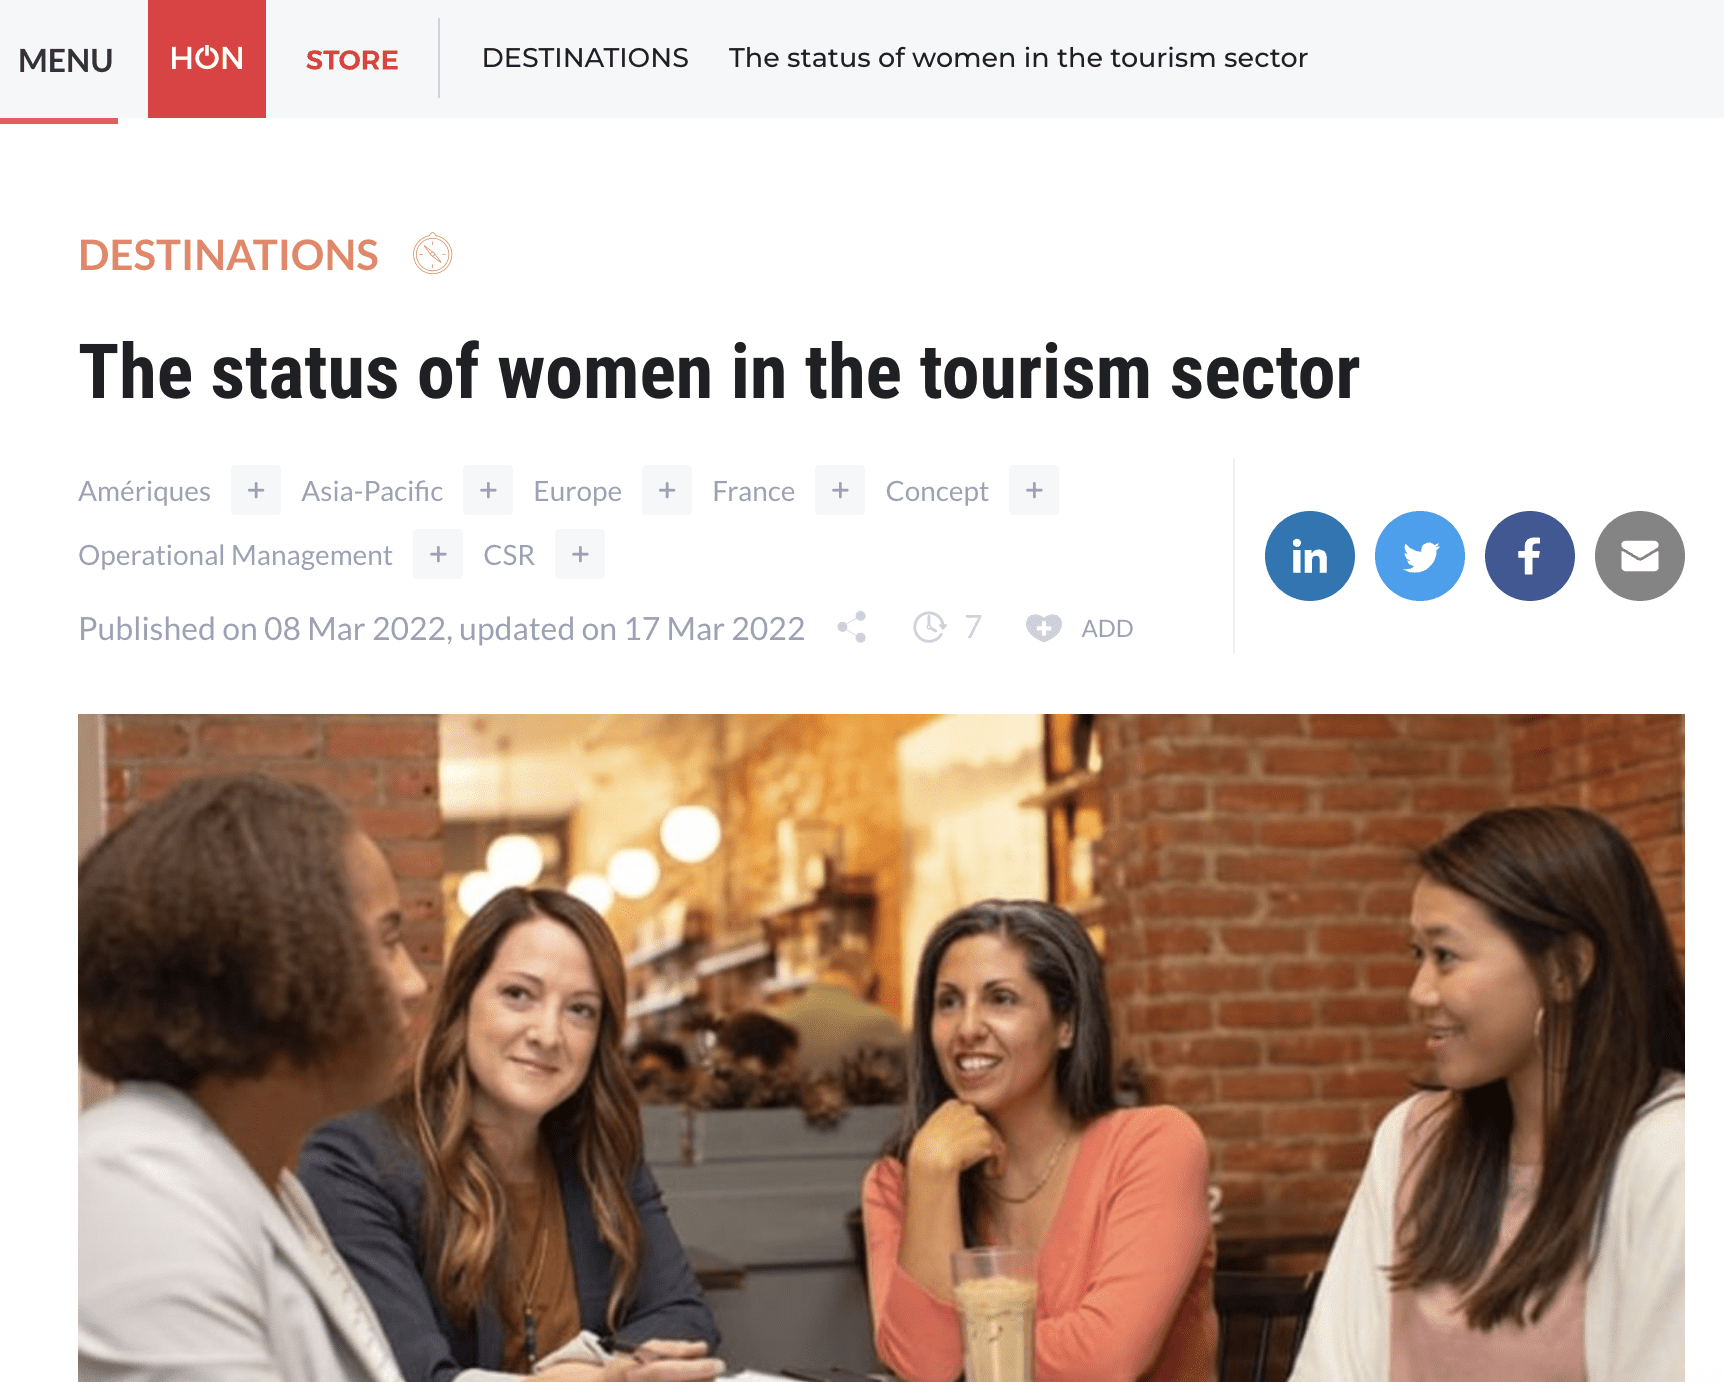Open the MENU in the top bar
The image size is (1724, 1382).
coord(65,60)
